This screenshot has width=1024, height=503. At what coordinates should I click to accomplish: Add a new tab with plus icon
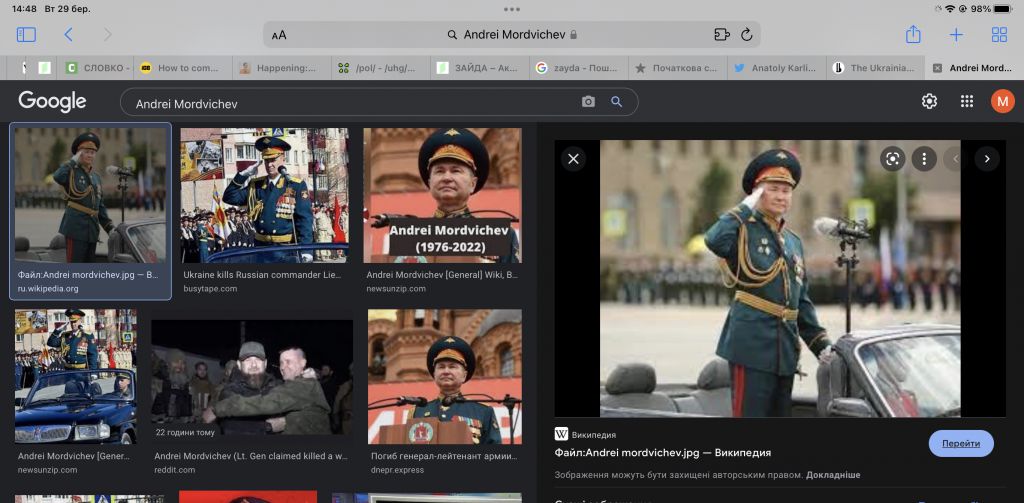(956, 35)
